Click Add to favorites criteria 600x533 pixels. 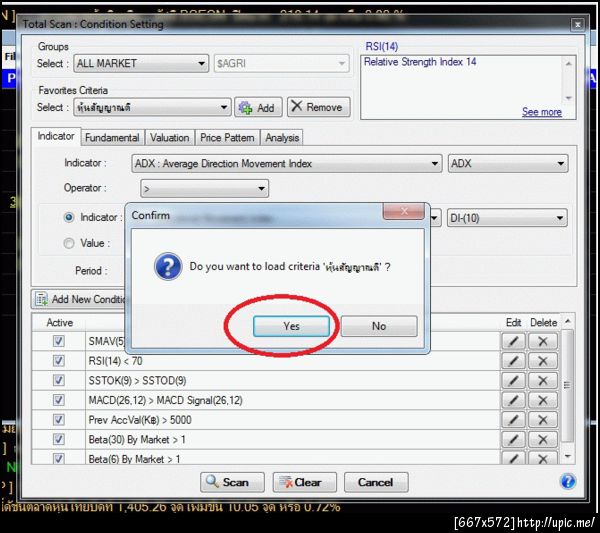[x=258, y=107]
